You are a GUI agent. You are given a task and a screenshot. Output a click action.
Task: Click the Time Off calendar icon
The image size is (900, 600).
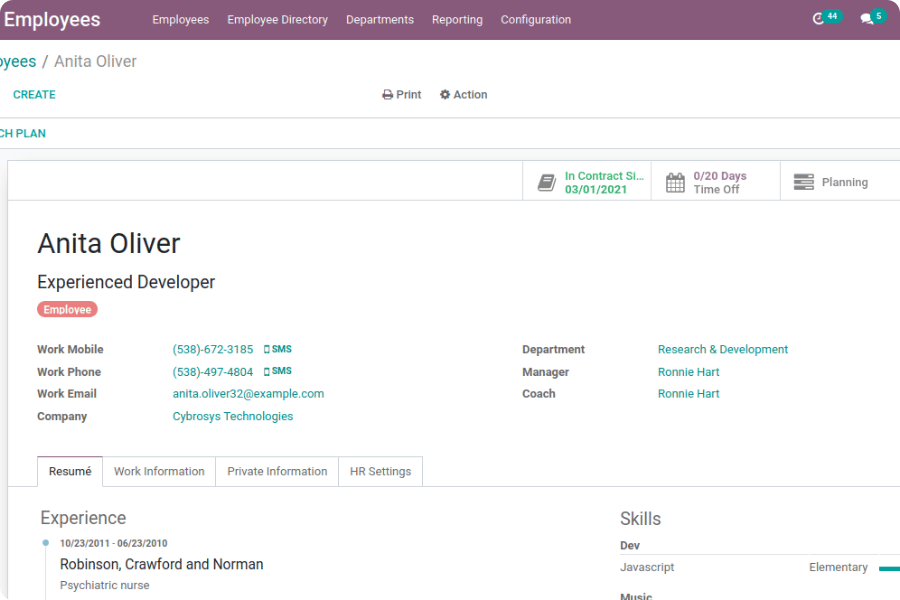[x=676, y=182]
